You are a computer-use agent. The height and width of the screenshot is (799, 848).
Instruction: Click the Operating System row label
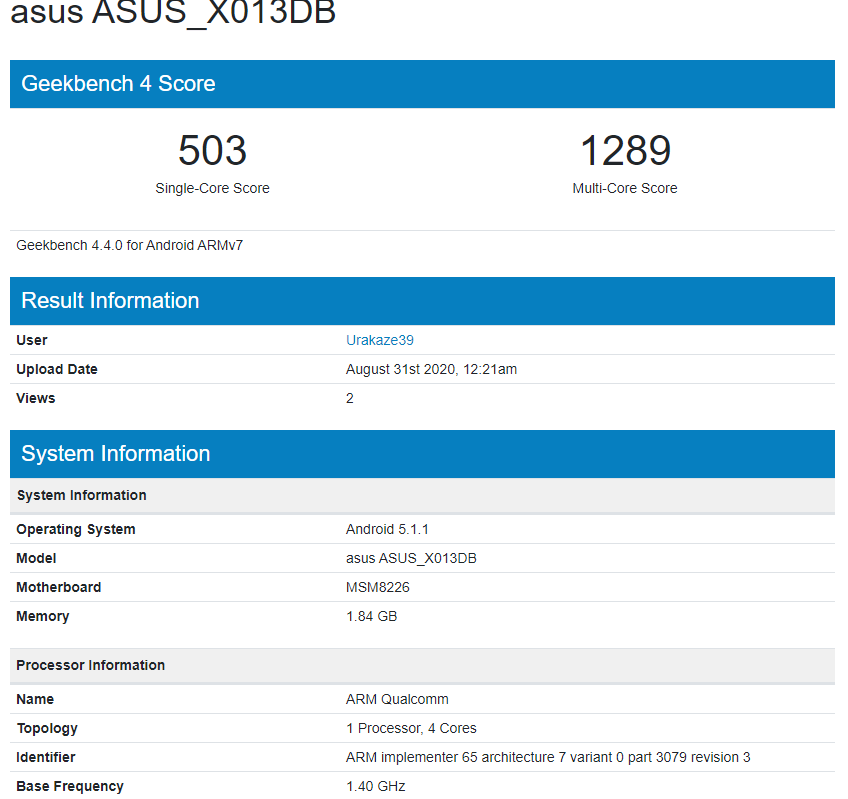[x=76, y=530]
